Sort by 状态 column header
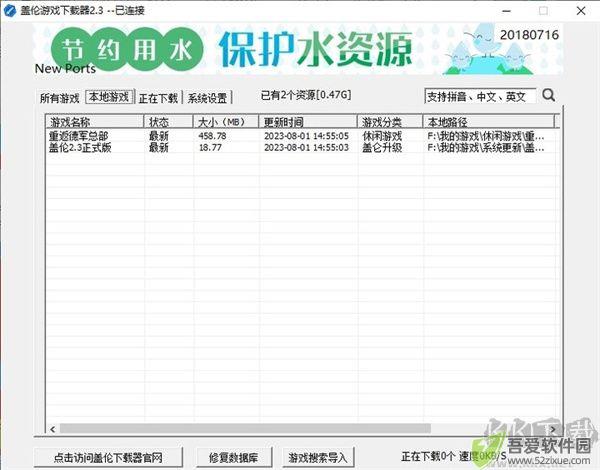 coord(168,122)
